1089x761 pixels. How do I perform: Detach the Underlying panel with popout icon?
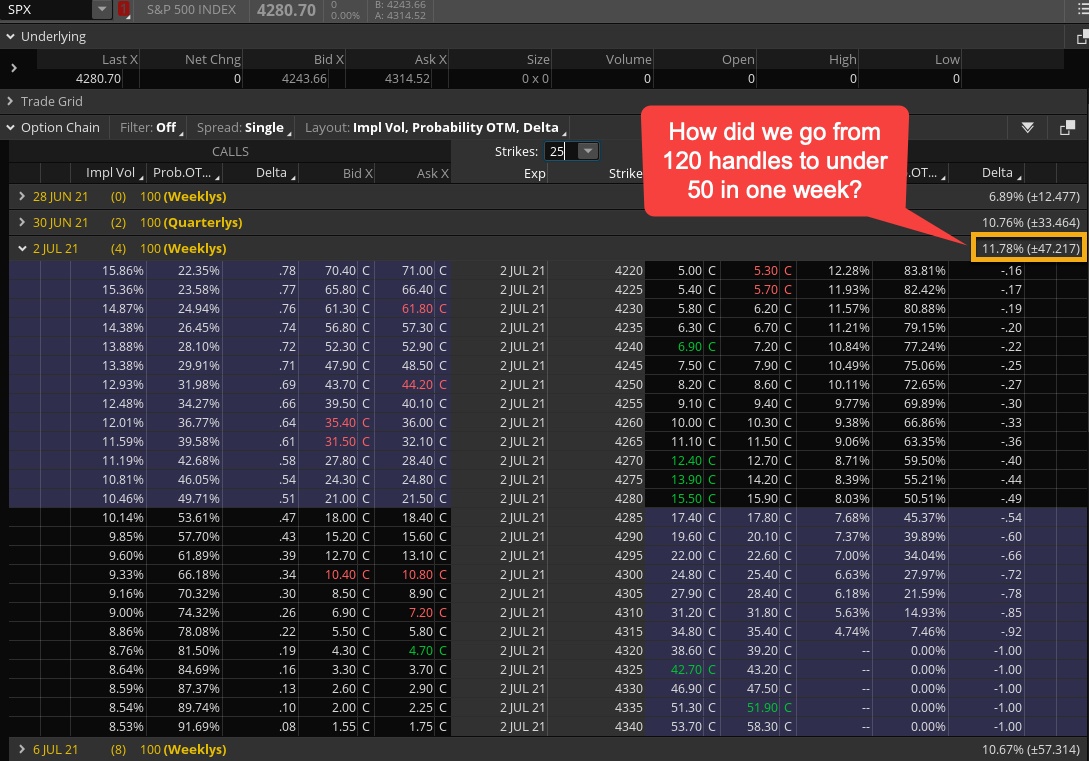1082,37
